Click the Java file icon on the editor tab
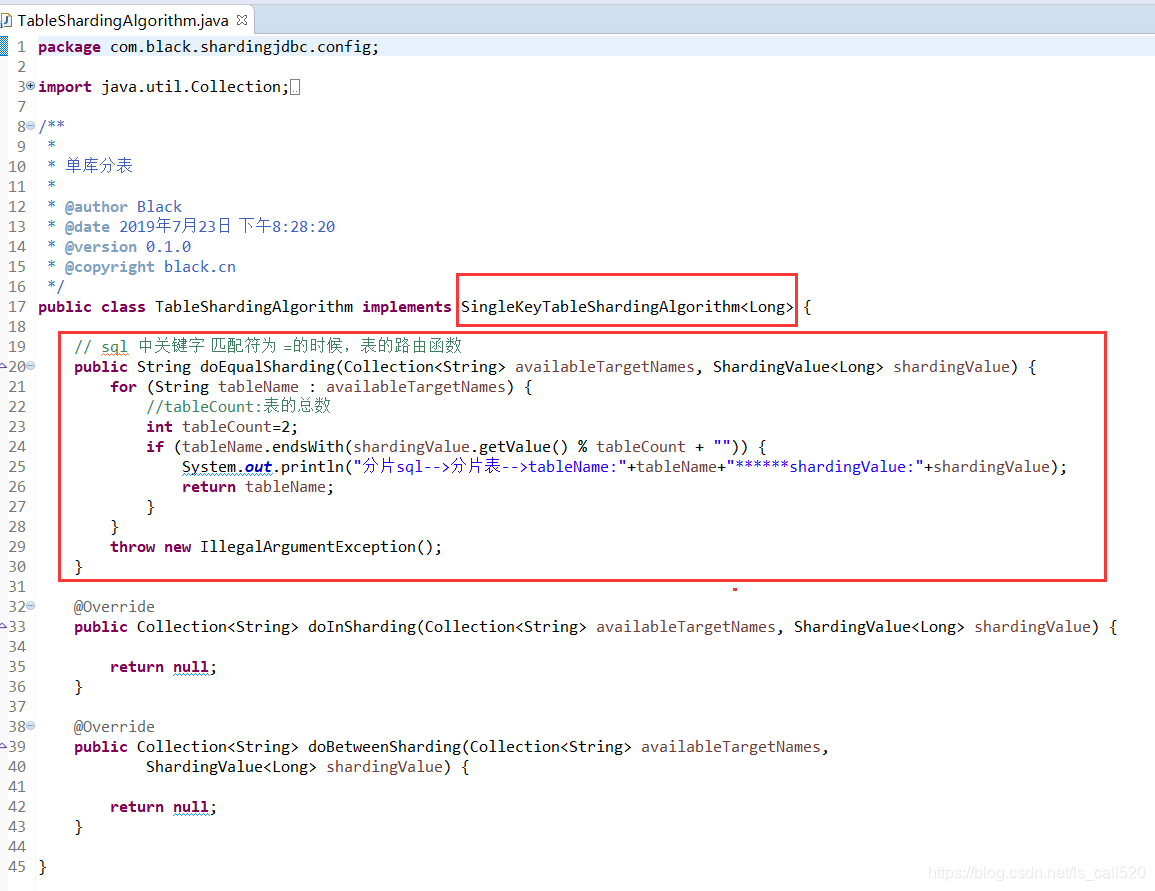1155x891 pixels. point(10,18)
